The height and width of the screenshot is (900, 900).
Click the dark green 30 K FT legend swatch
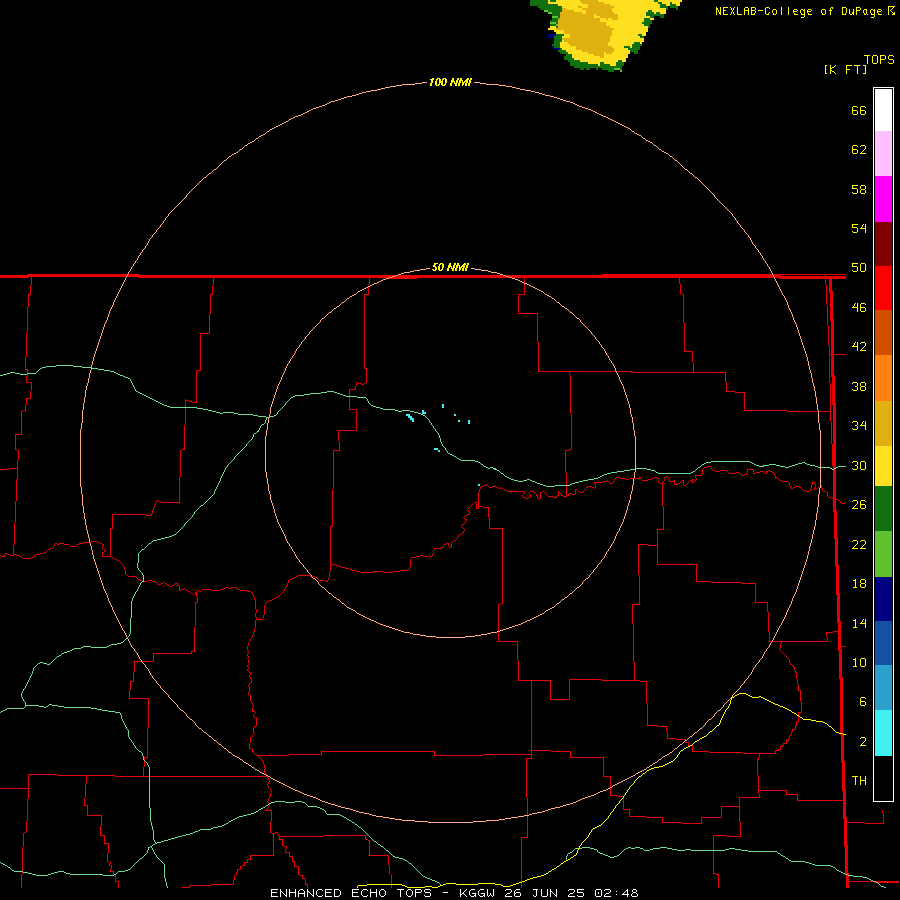[883, 509]
